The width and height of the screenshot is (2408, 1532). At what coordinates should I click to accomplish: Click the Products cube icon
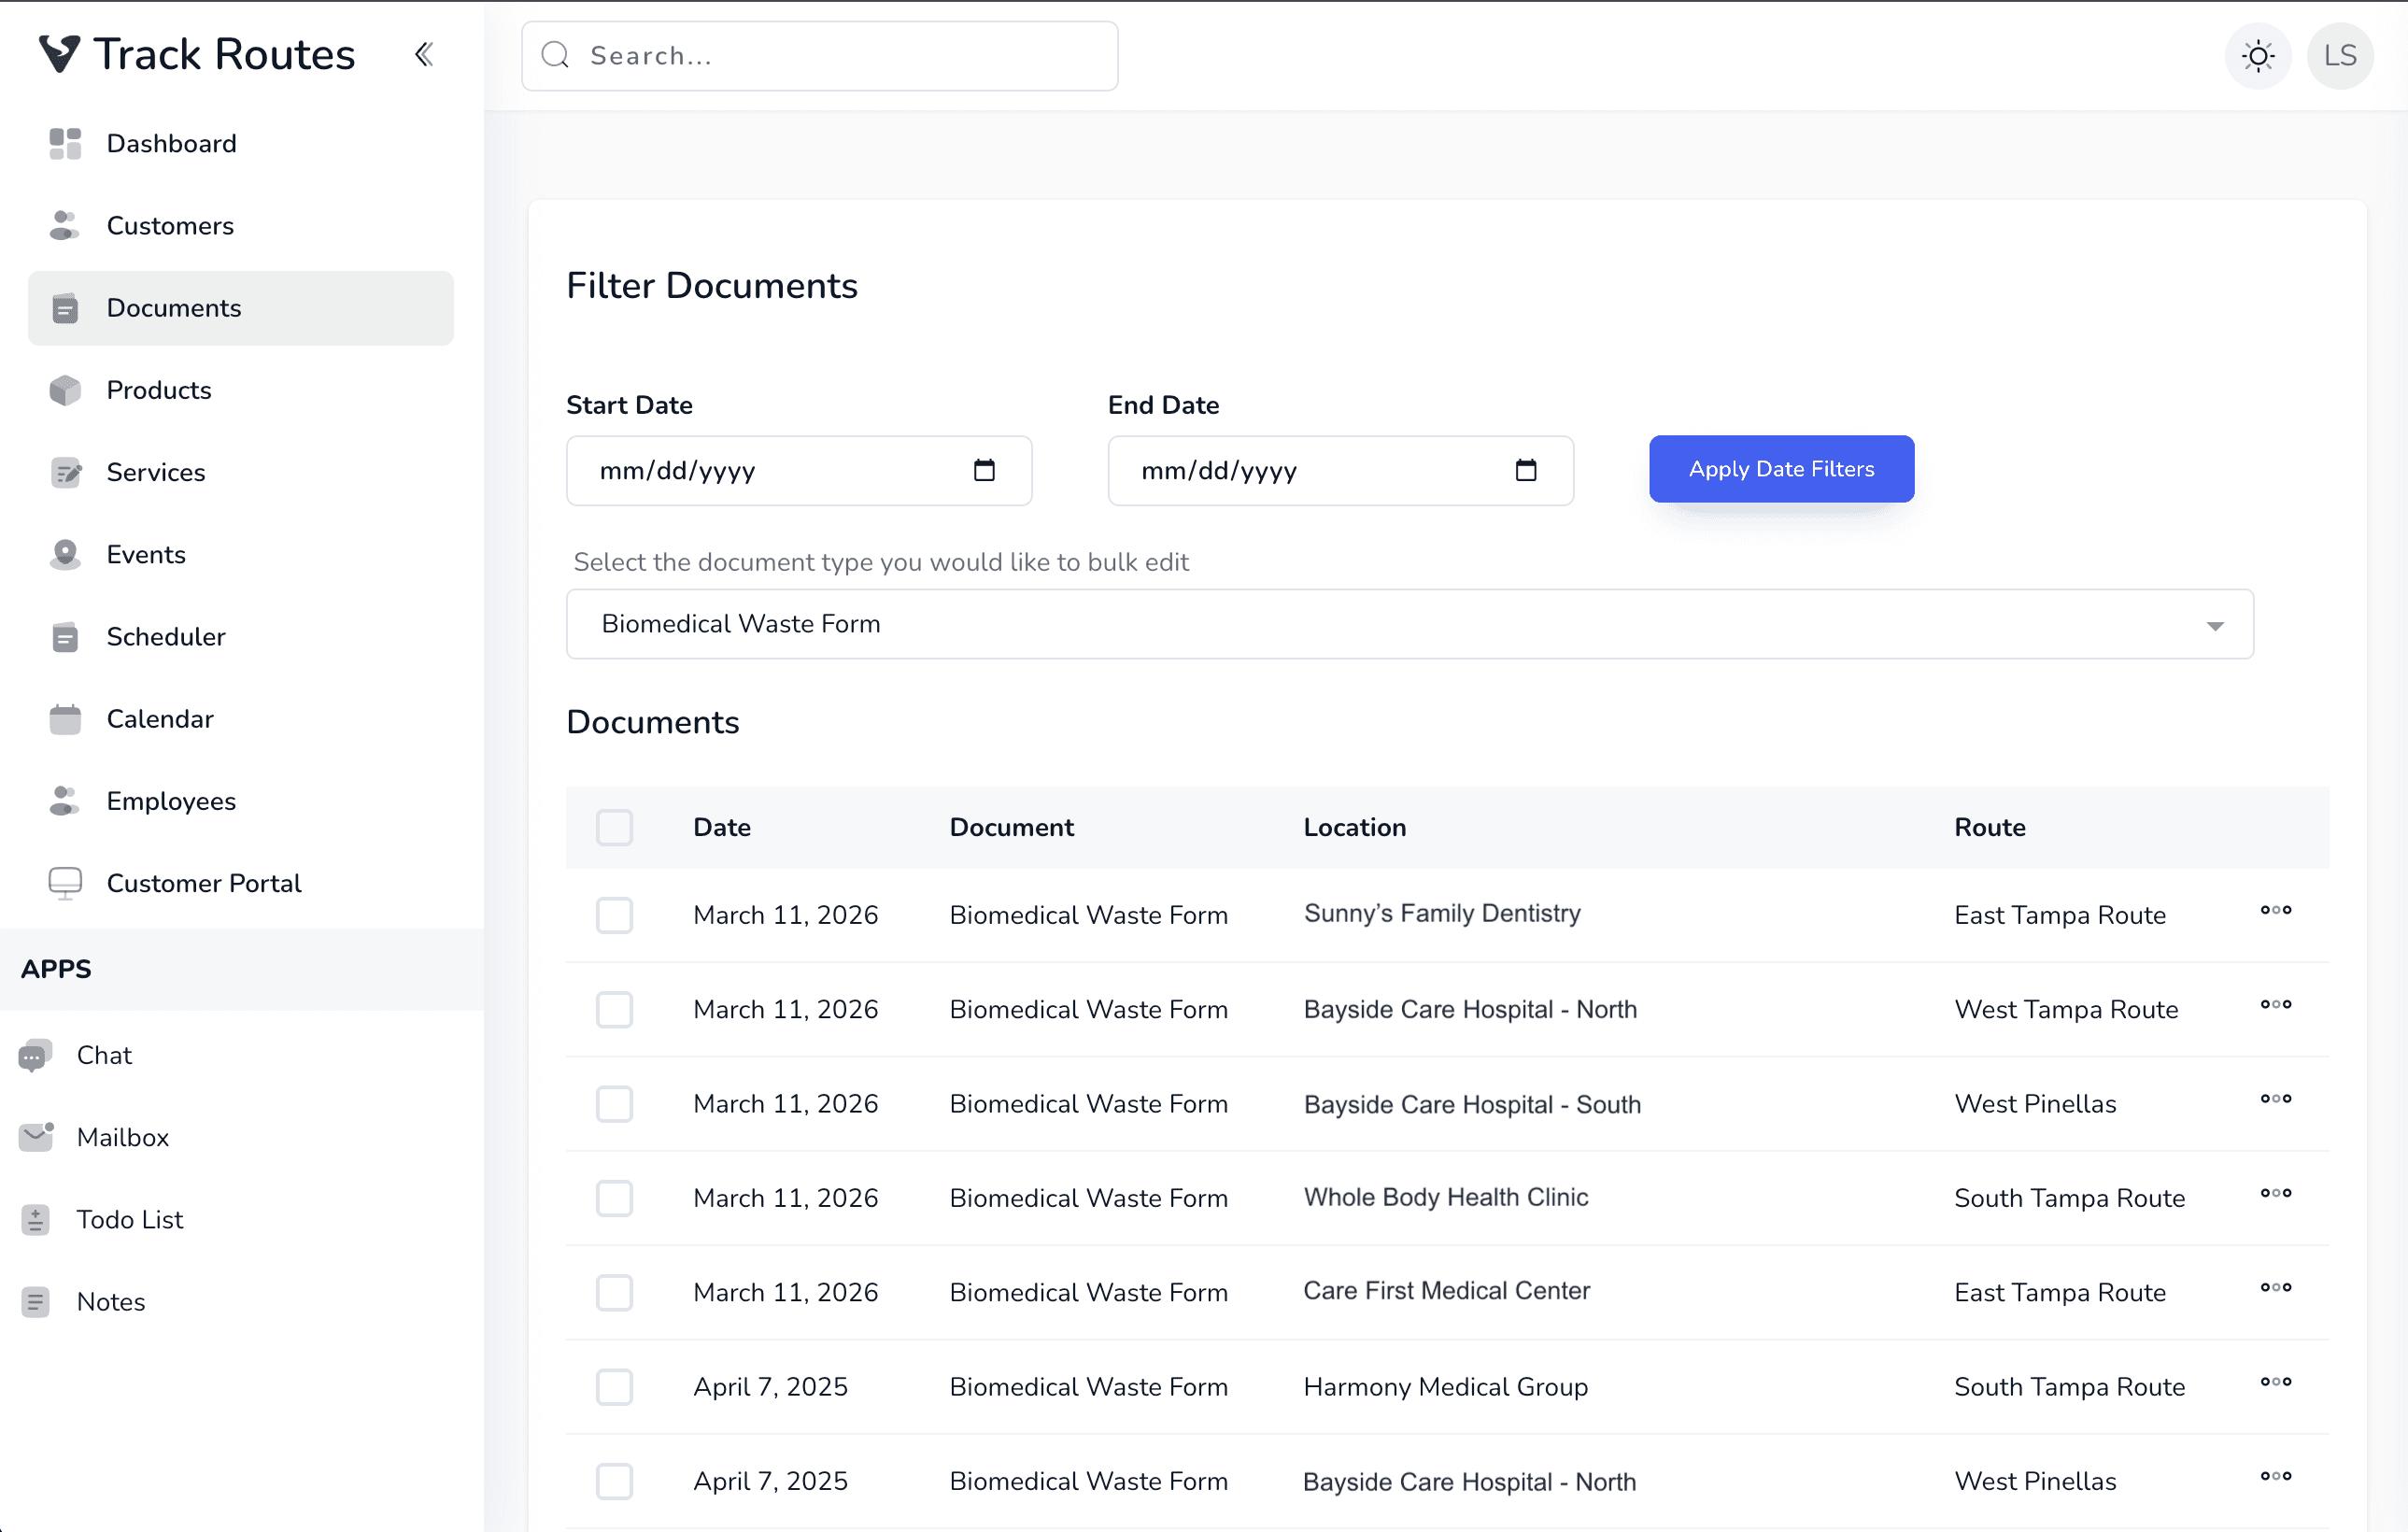click(x=65, y=390)
